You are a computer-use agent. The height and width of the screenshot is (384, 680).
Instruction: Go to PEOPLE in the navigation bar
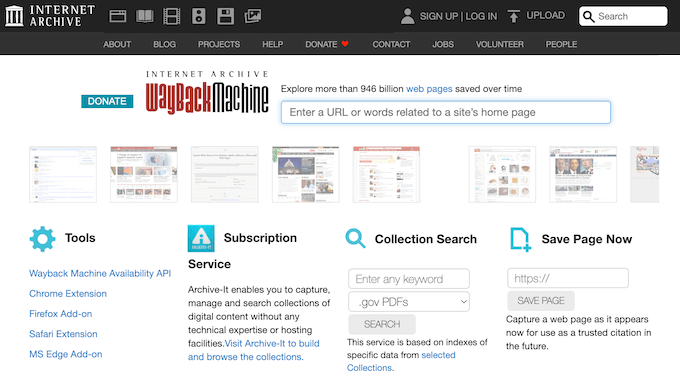[561, 44]
